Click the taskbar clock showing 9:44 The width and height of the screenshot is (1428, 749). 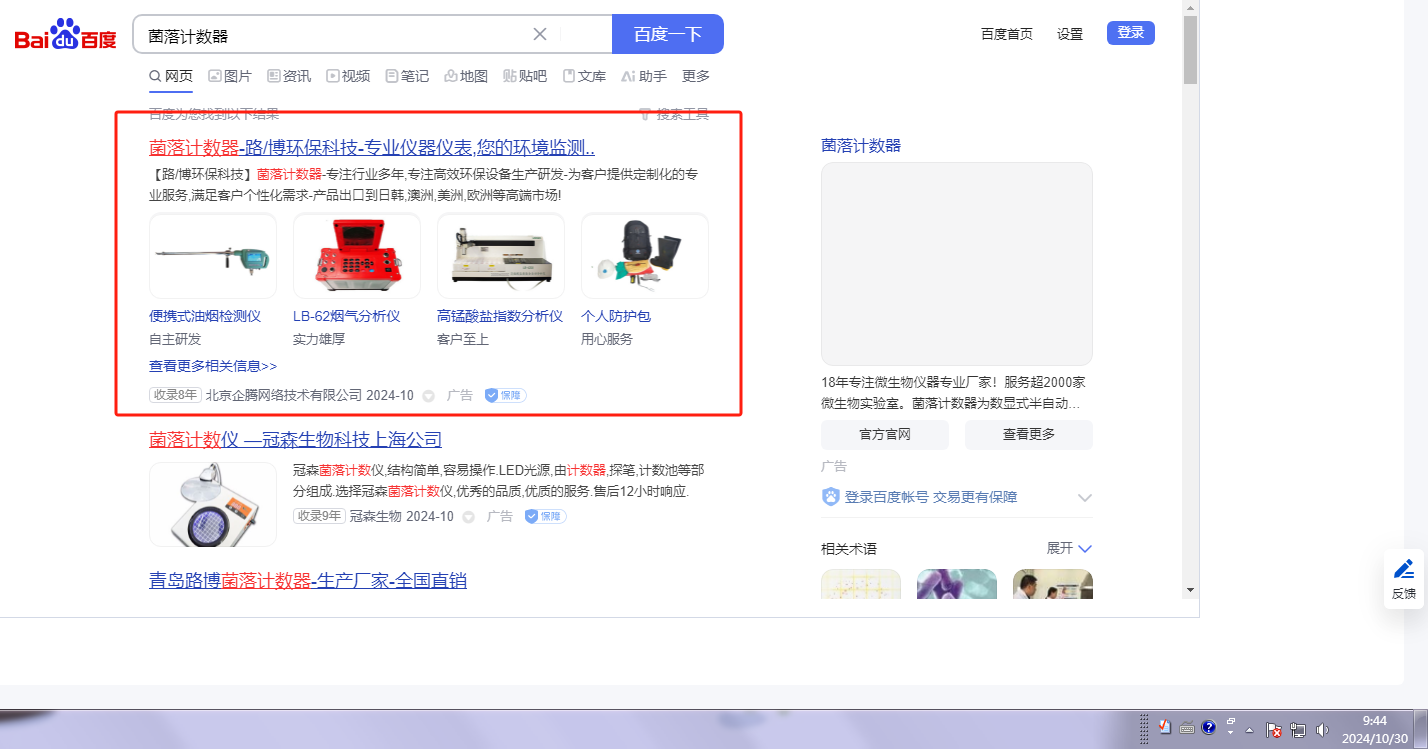[1376, 730]
